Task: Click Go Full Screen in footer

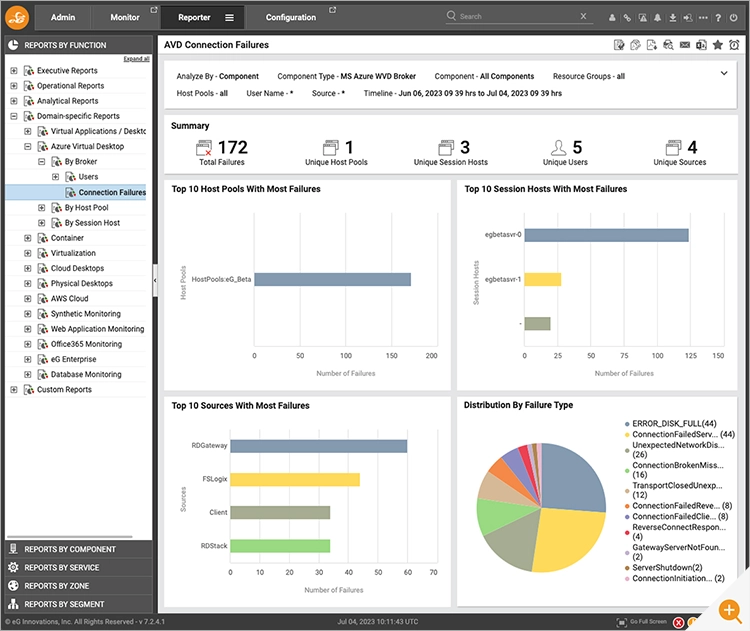Action: point(648,621)
